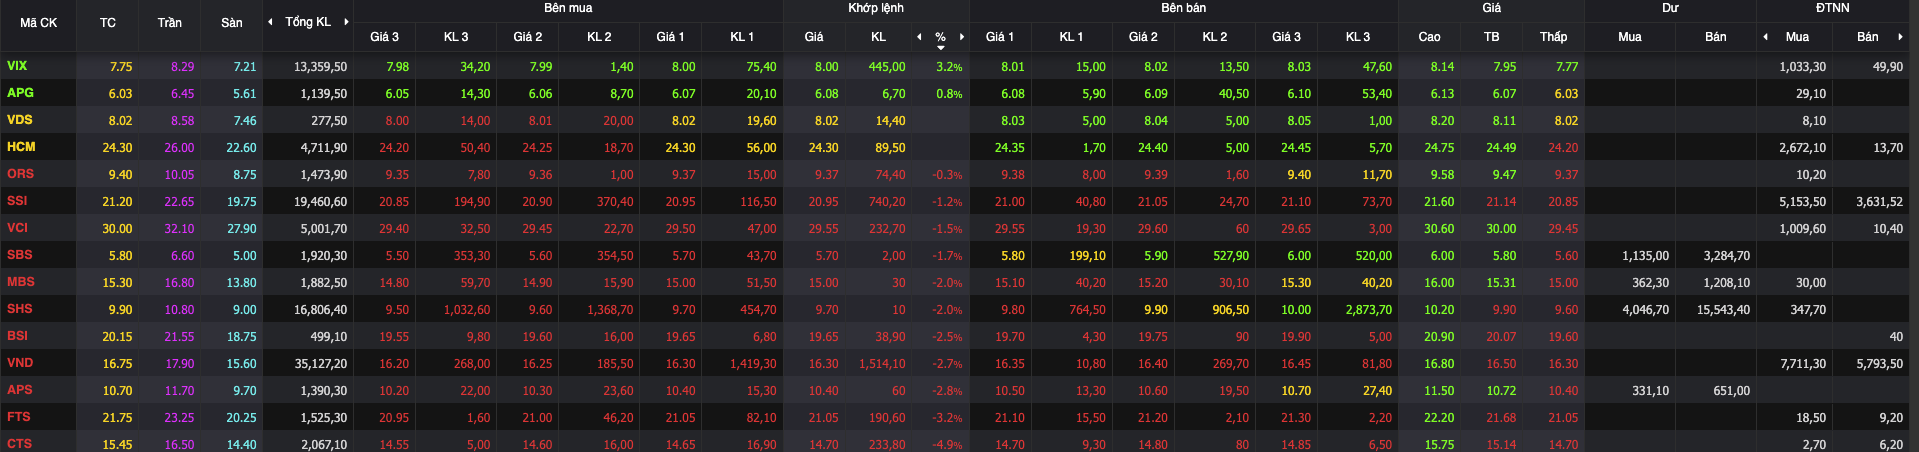
Task: Open the VIX stock symbol
Action: (x=17, y=66)
